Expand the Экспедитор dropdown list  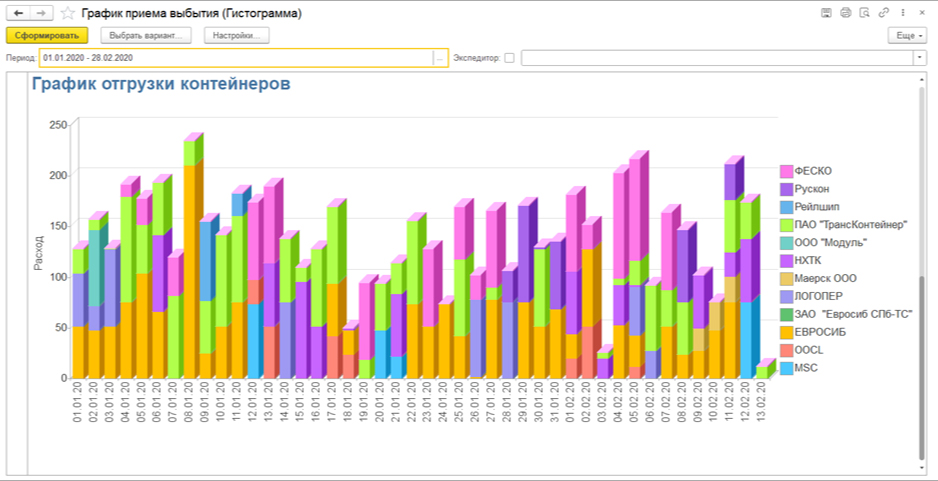tap(919, 58)
